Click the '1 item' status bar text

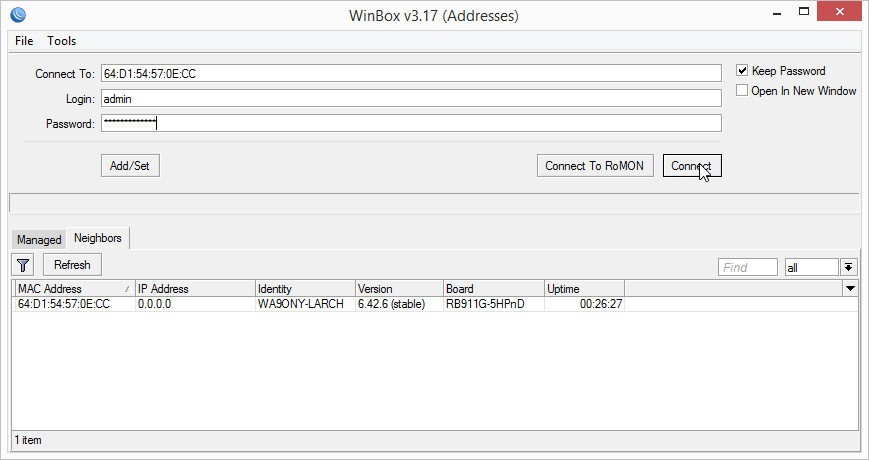pyautogui.click(x=28, y=440)
